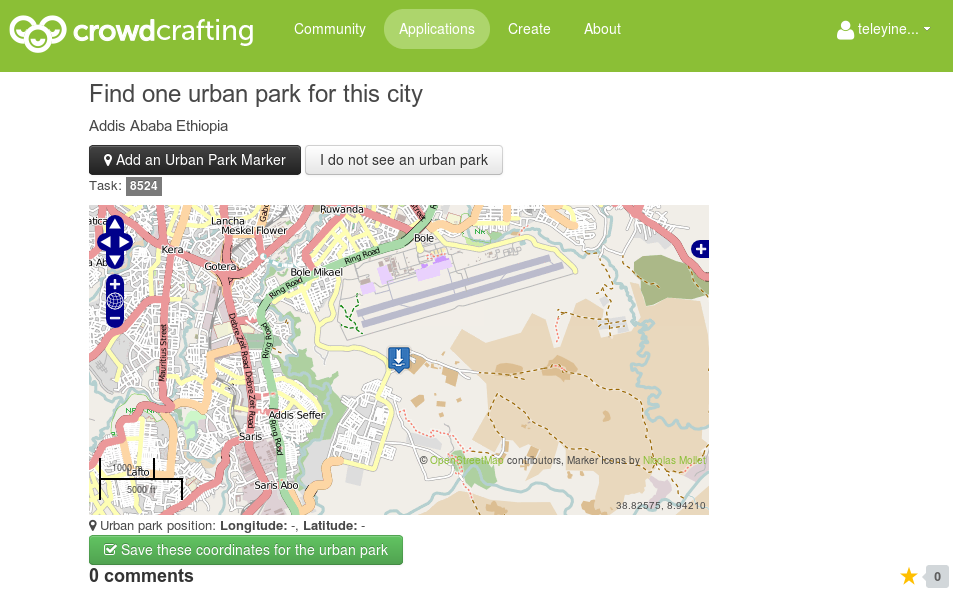Click the crowdcrafting logo
The height and width of the screenshot is (591, 953).
[x=132, y=32]
